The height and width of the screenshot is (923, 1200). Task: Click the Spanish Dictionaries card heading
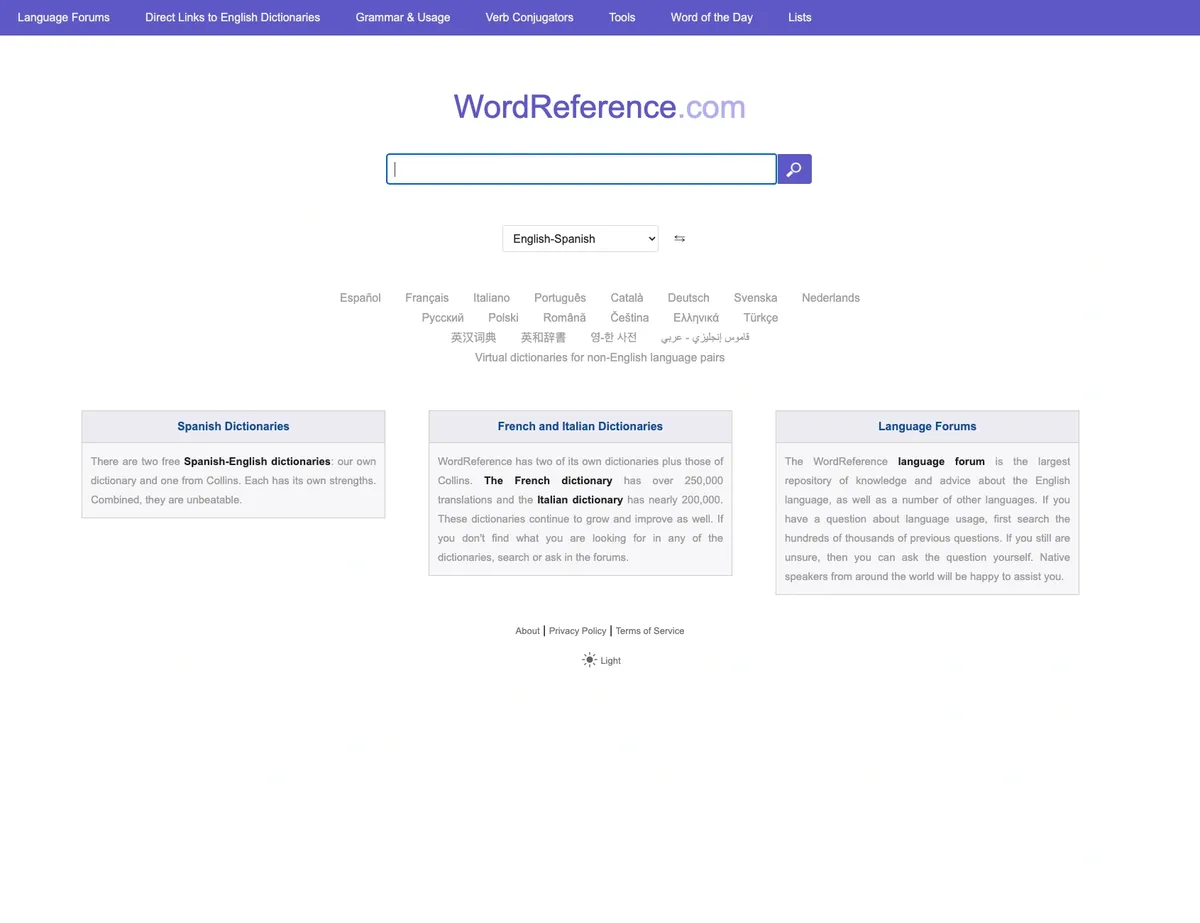pyautogui.click(x=233, y=426)
